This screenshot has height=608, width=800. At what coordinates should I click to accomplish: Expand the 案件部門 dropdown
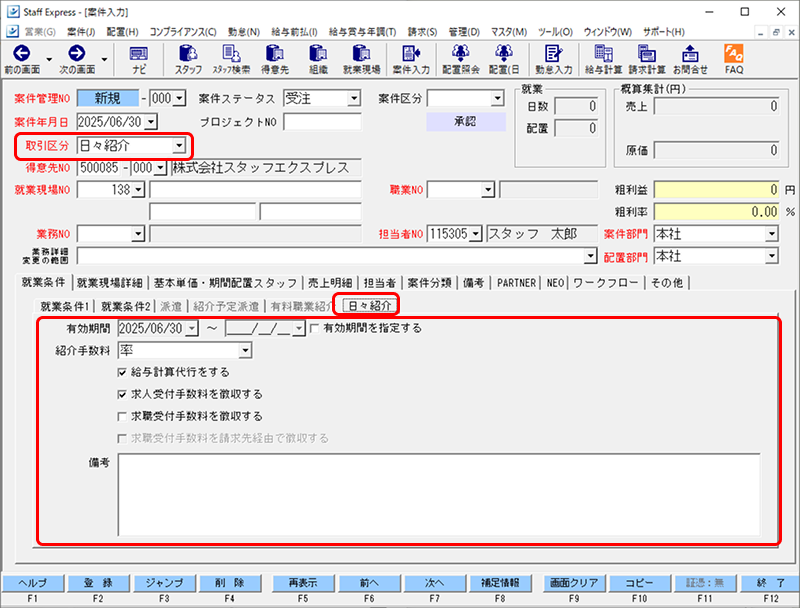point(772,234)
